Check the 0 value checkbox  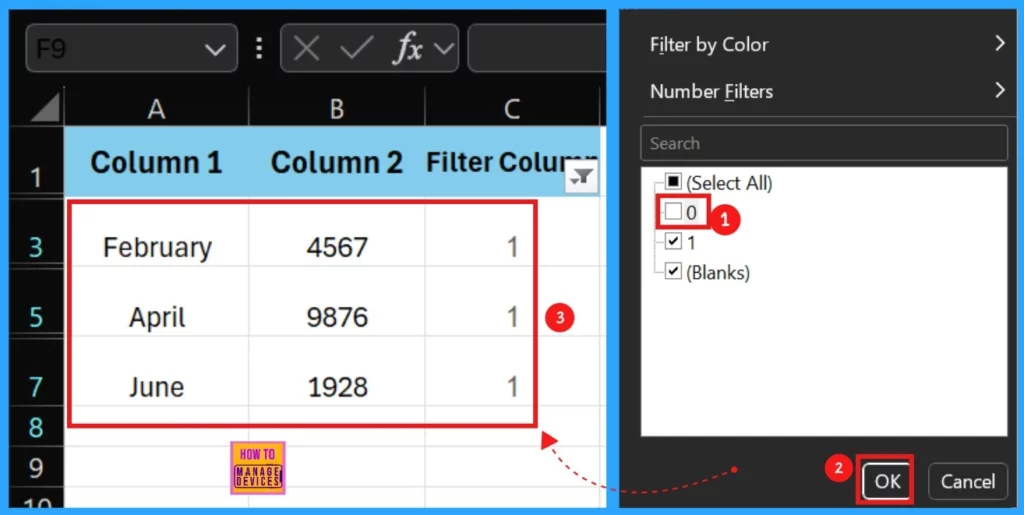[x=673, y=211]
